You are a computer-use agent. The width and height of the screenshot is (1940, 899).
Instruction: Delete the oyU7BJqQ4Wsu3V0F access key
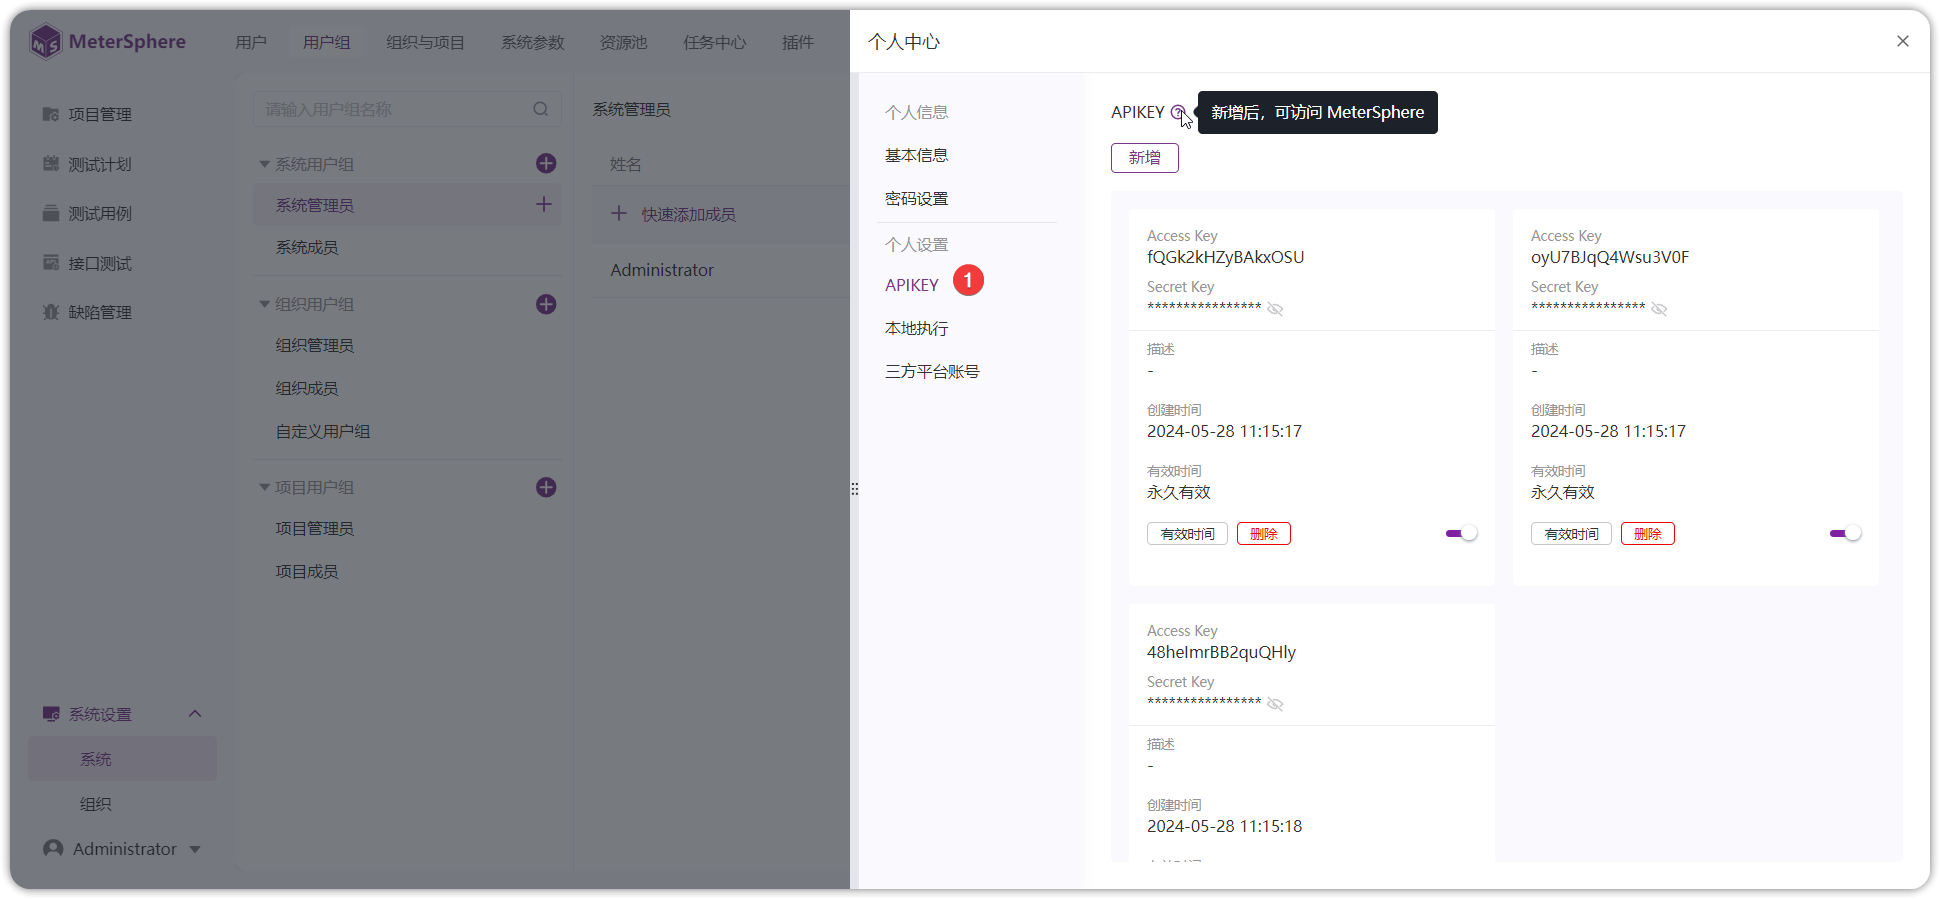point(1648,534)
